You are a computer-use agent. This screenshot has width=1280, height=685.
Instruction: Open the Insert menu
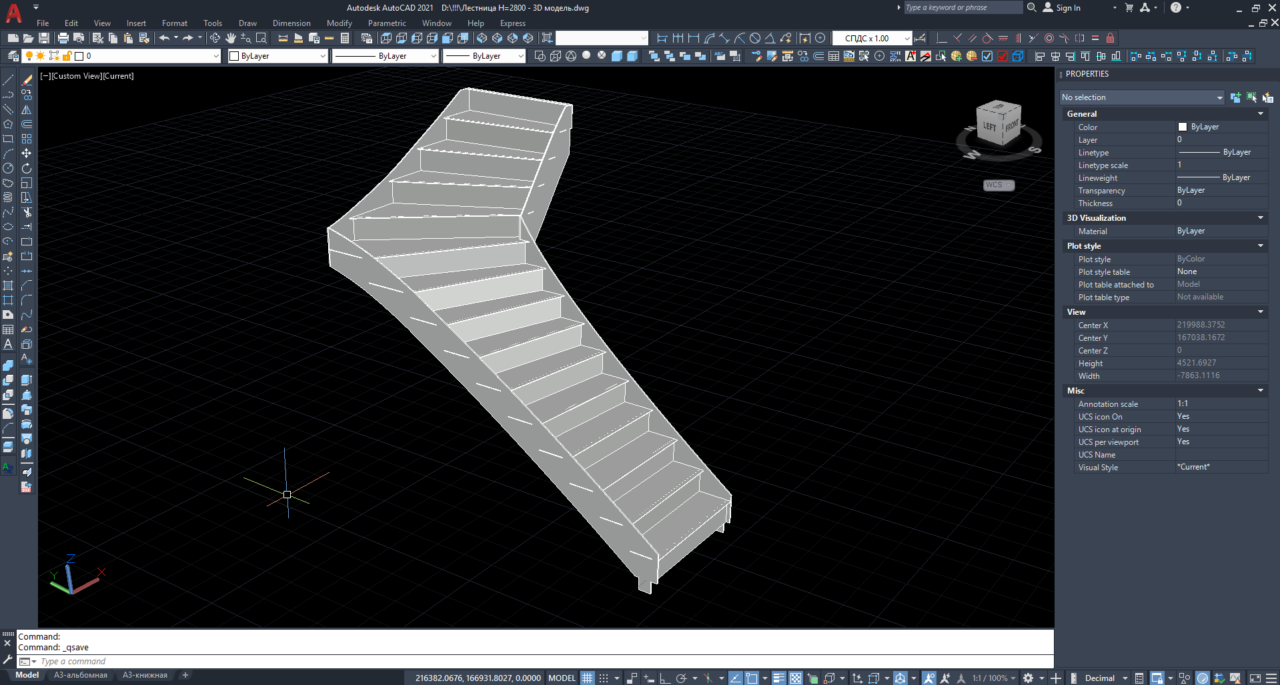click(x=136, y=23)
